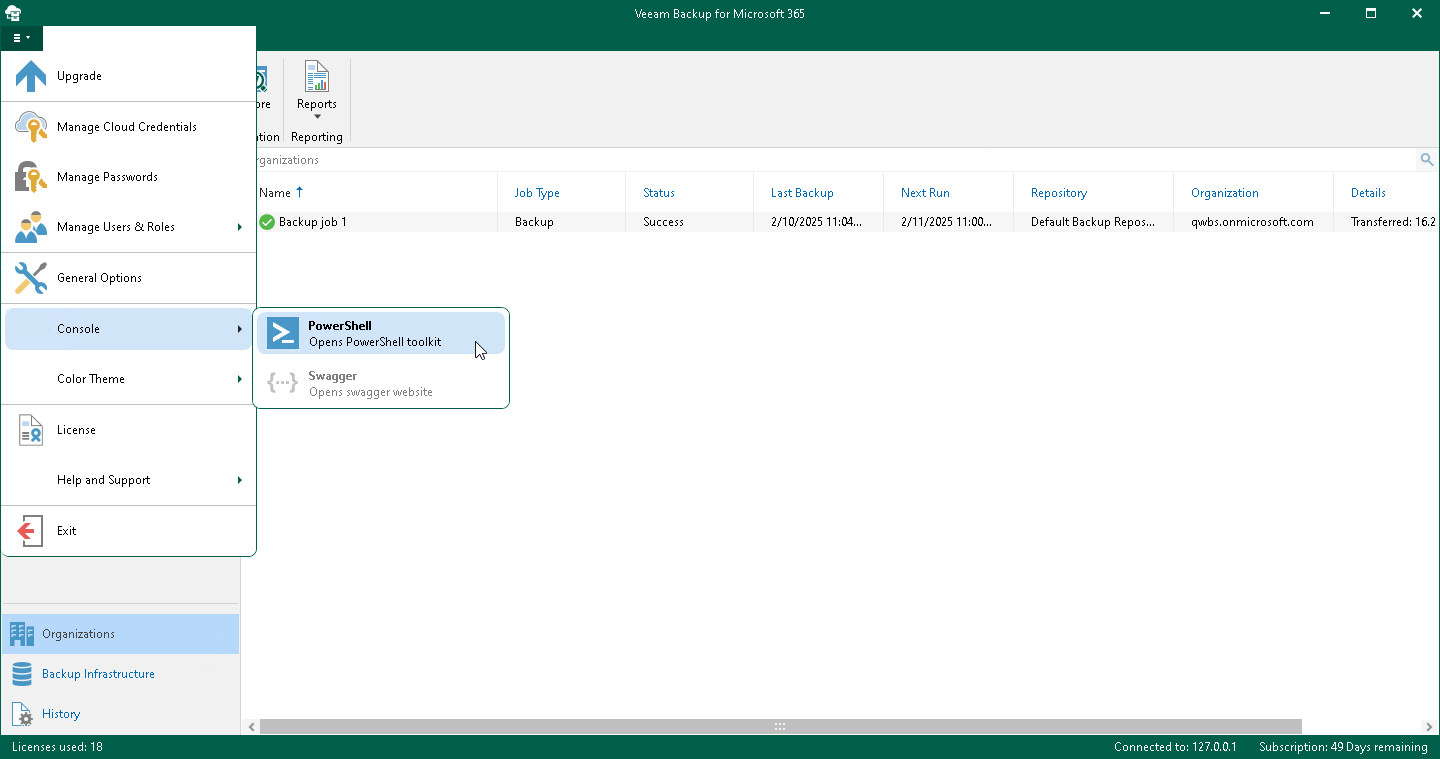The image size is (1440, 759).
Task: Click 'Subscription: 49 Days remaining' status text
Action: (x=1343, y=747)
